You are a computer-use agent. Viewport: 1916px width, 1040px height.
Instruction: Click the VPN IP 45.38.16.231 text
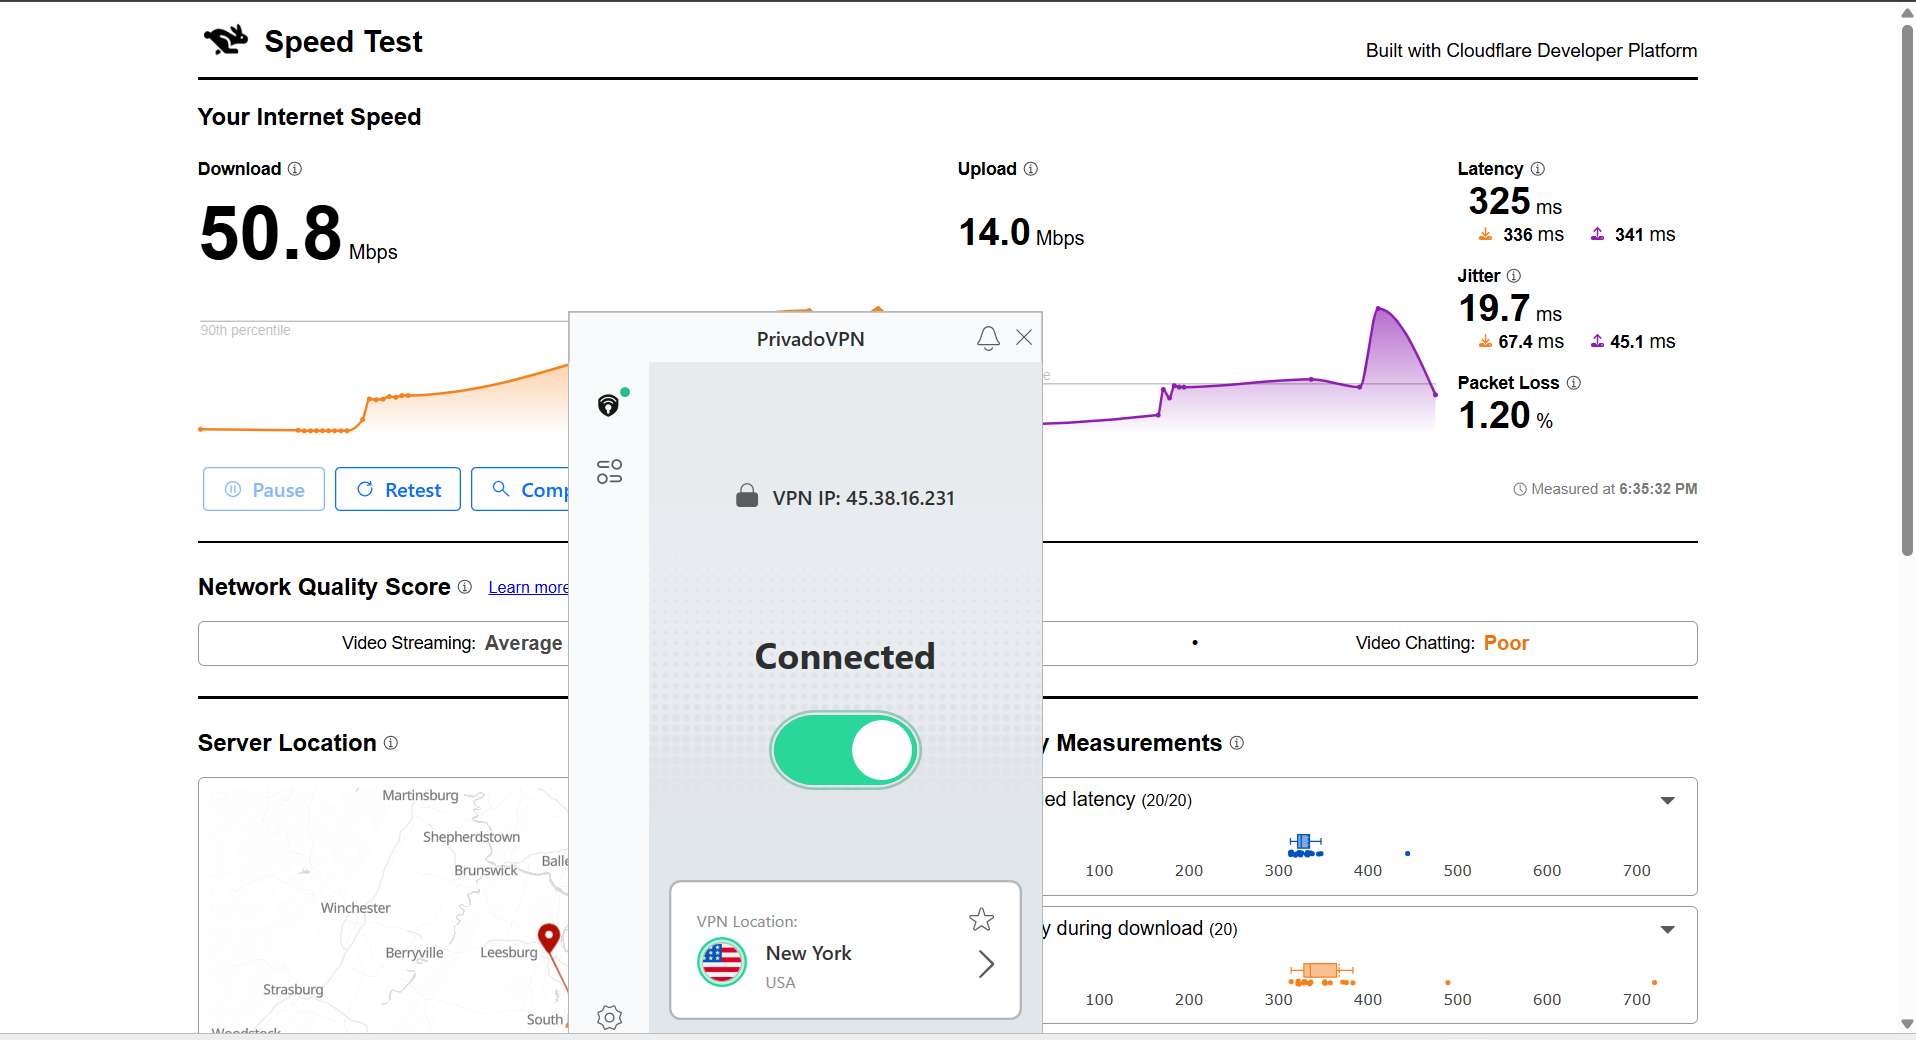pos(863,497)
